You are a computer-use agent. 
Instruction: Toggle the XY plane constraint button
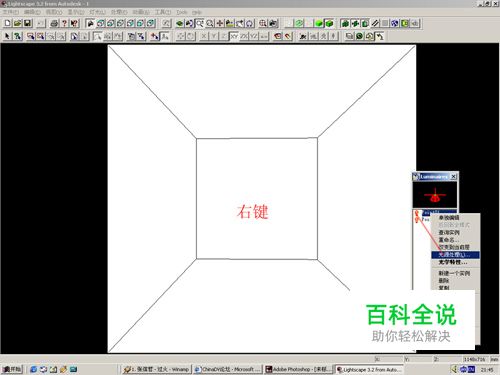pyautogui.click(x=234, y=36)
